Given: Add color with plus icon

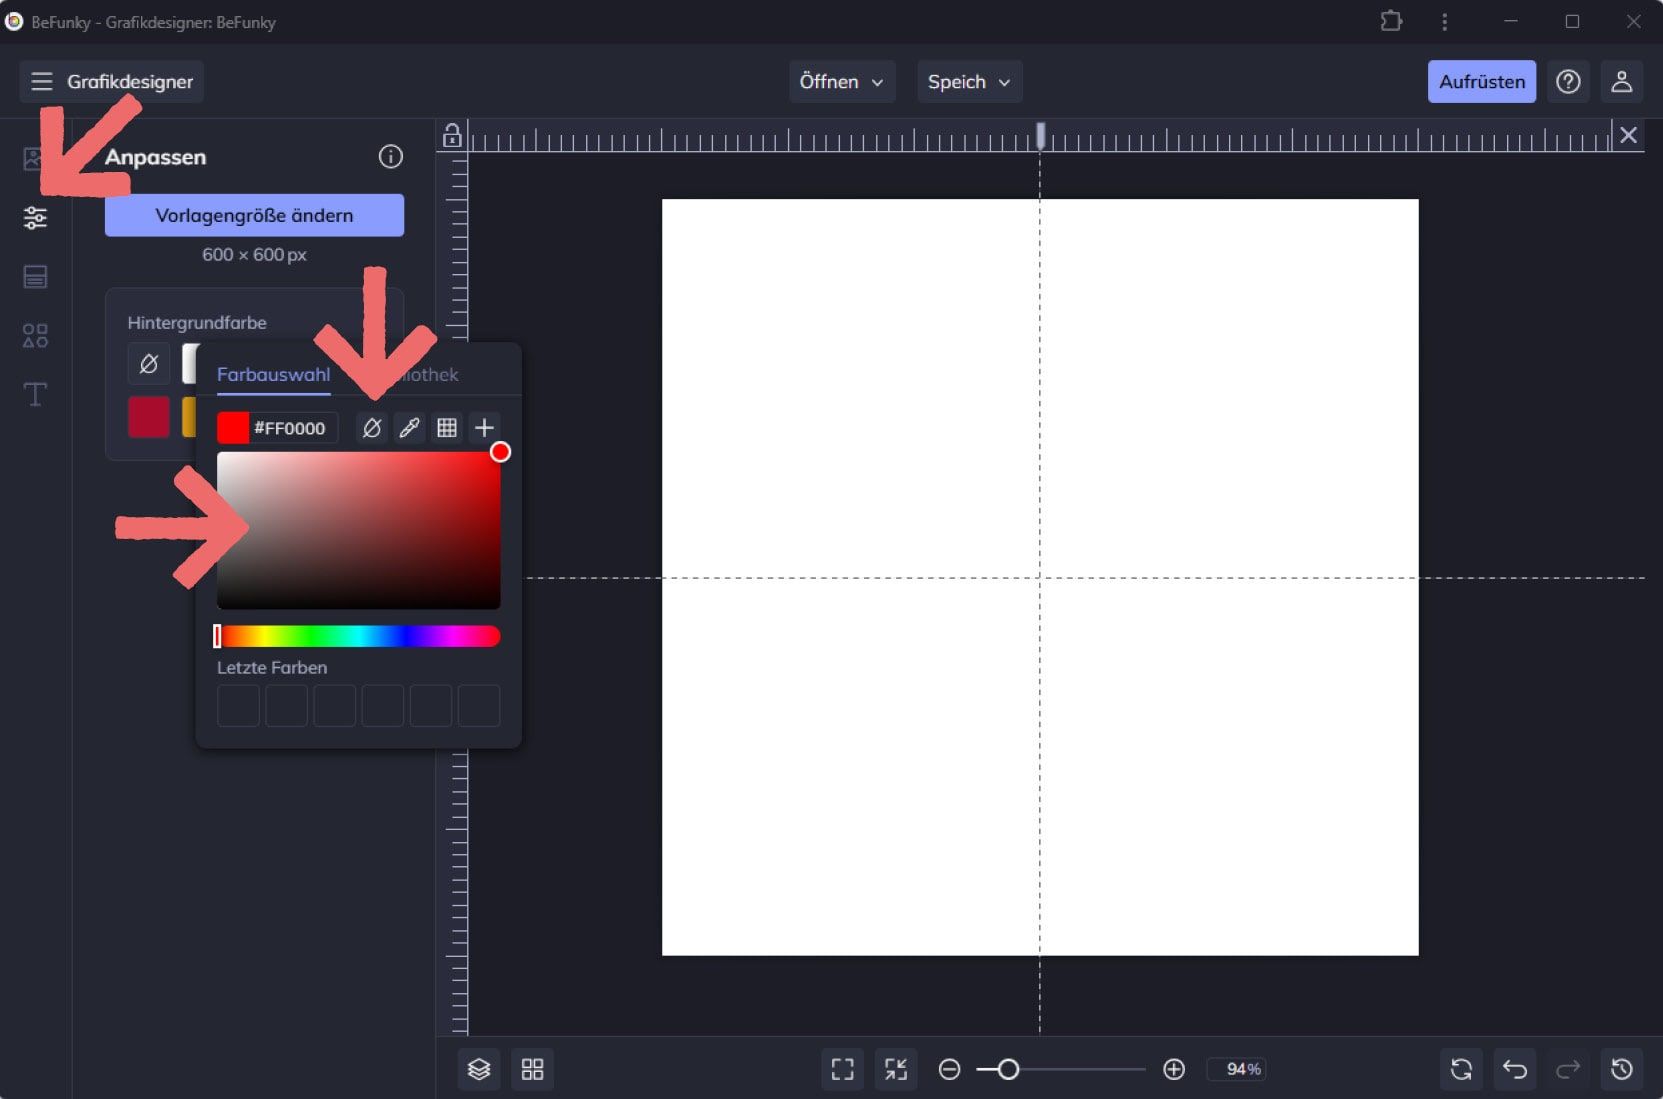Looking at the screenshot, I should pos(484,428).
